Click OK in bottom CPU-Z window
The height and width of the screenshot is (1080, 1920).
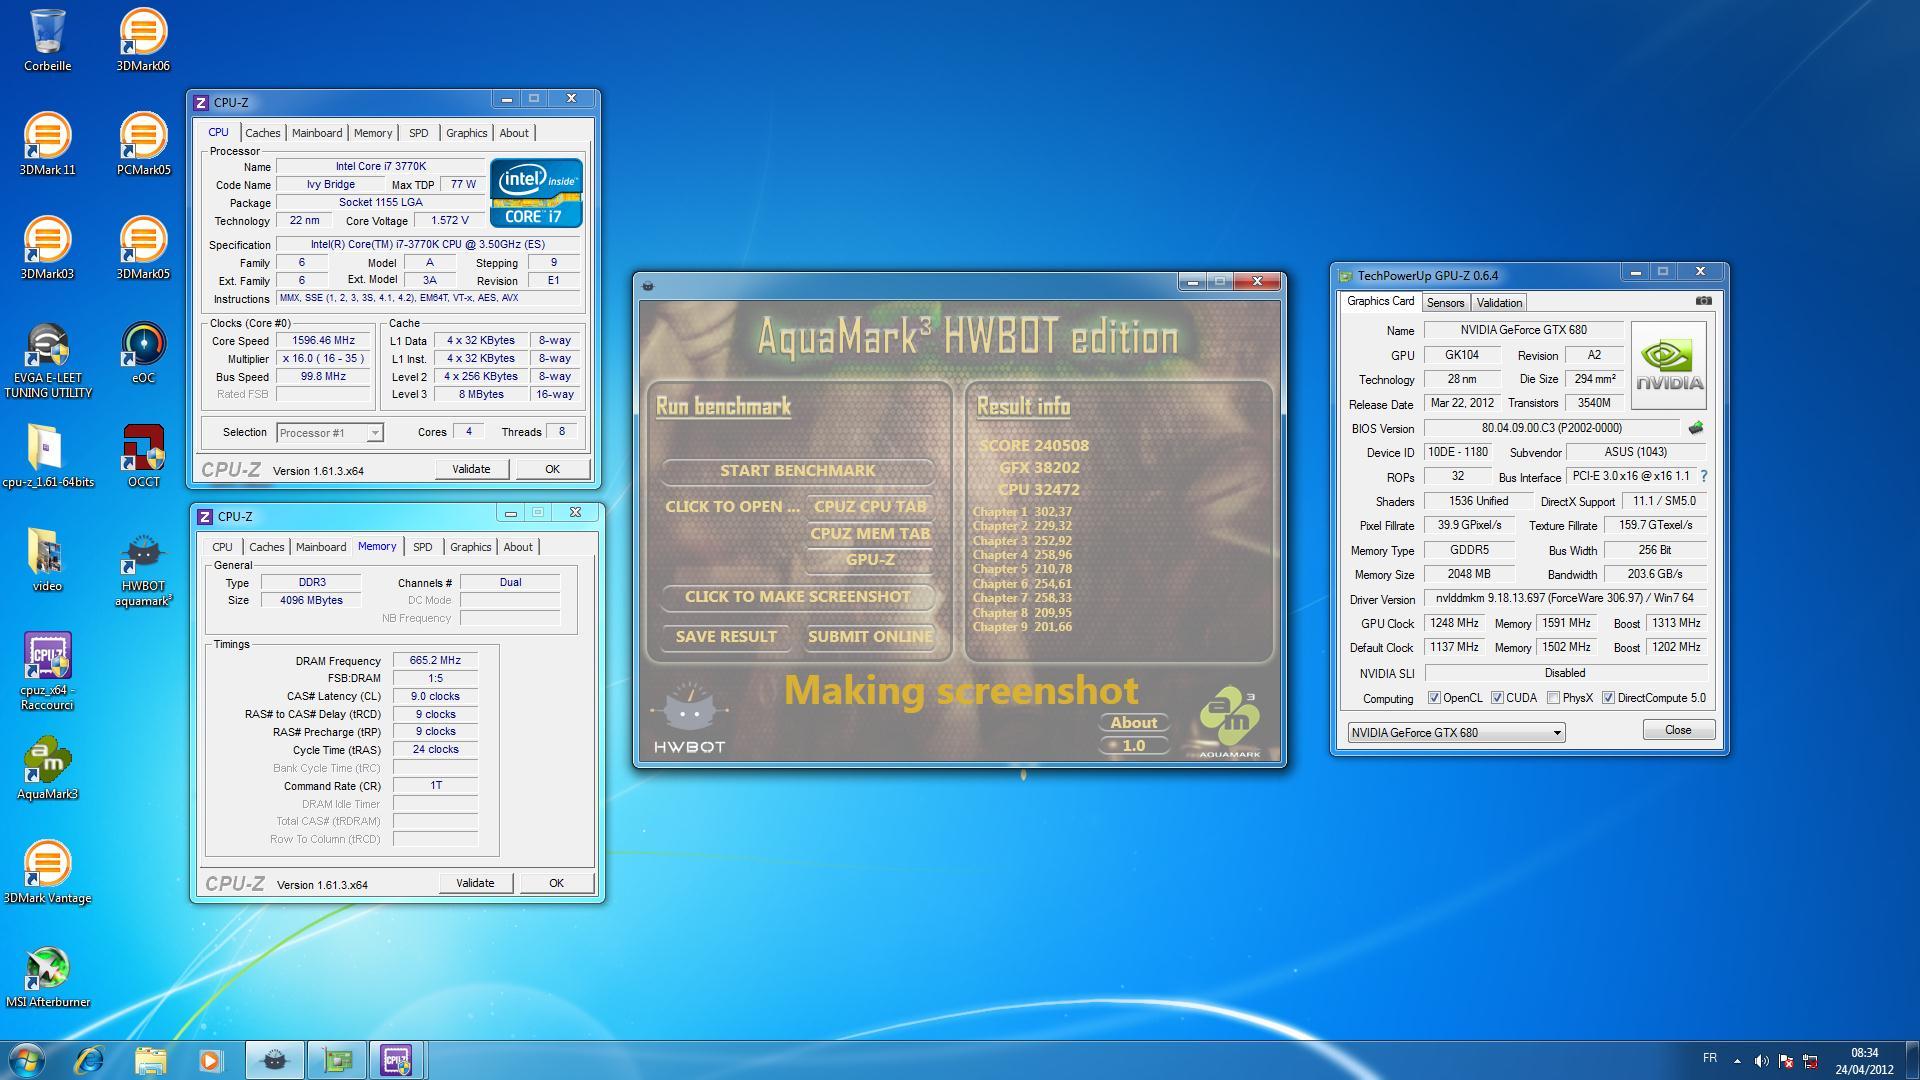(x=556, y=883)
